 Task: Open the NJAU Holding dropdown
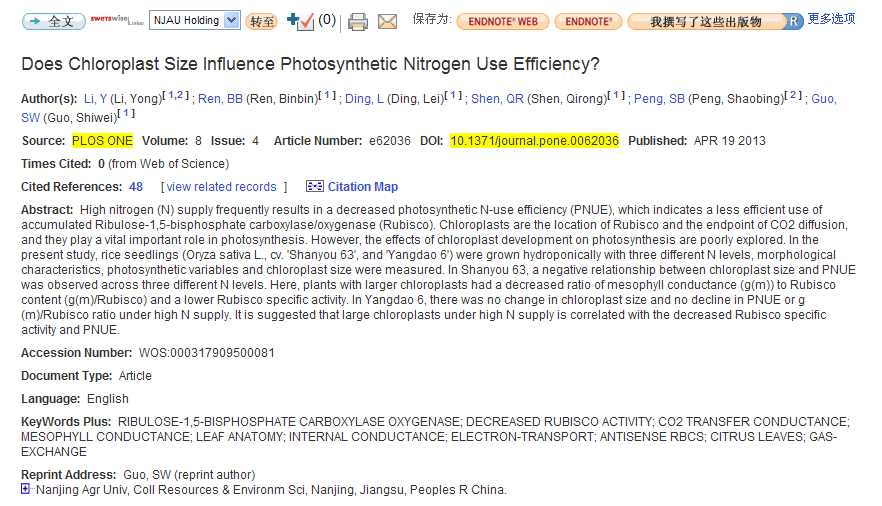point(195,20)
